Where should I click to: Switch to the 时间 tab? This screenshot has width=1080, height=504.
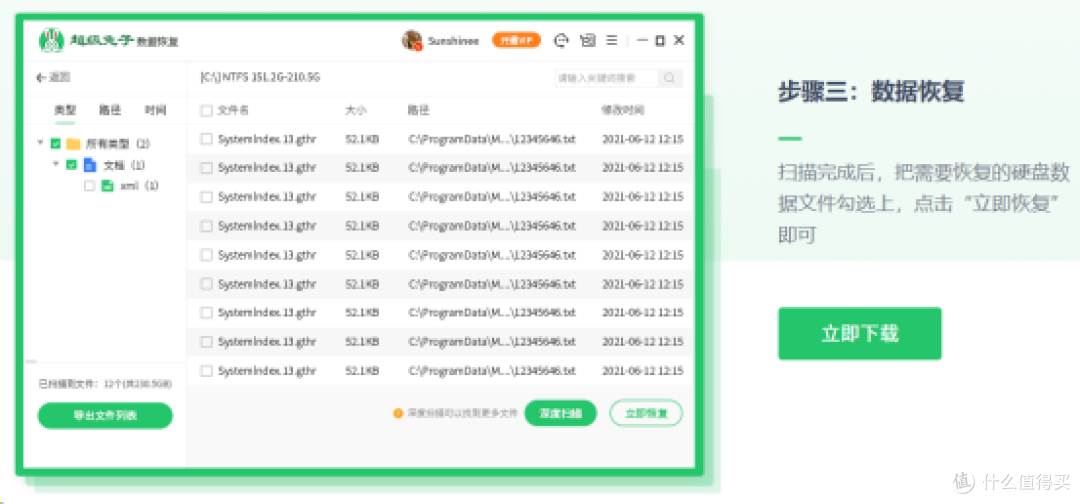click(156, 110)
